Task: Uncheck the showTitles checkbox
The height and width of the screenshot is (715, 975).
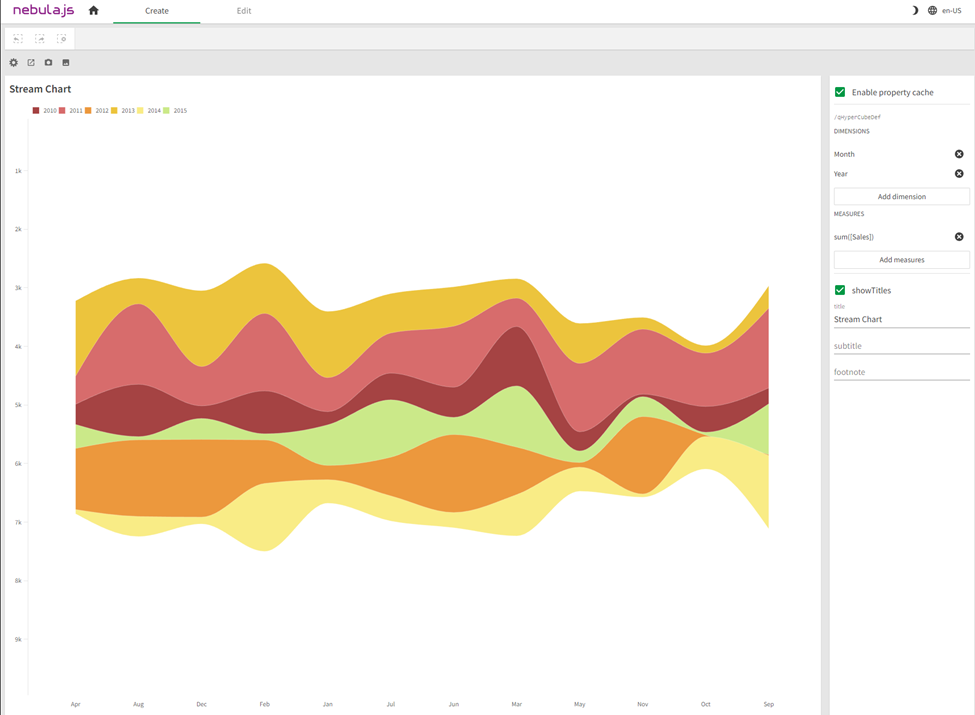Action: 840,290
